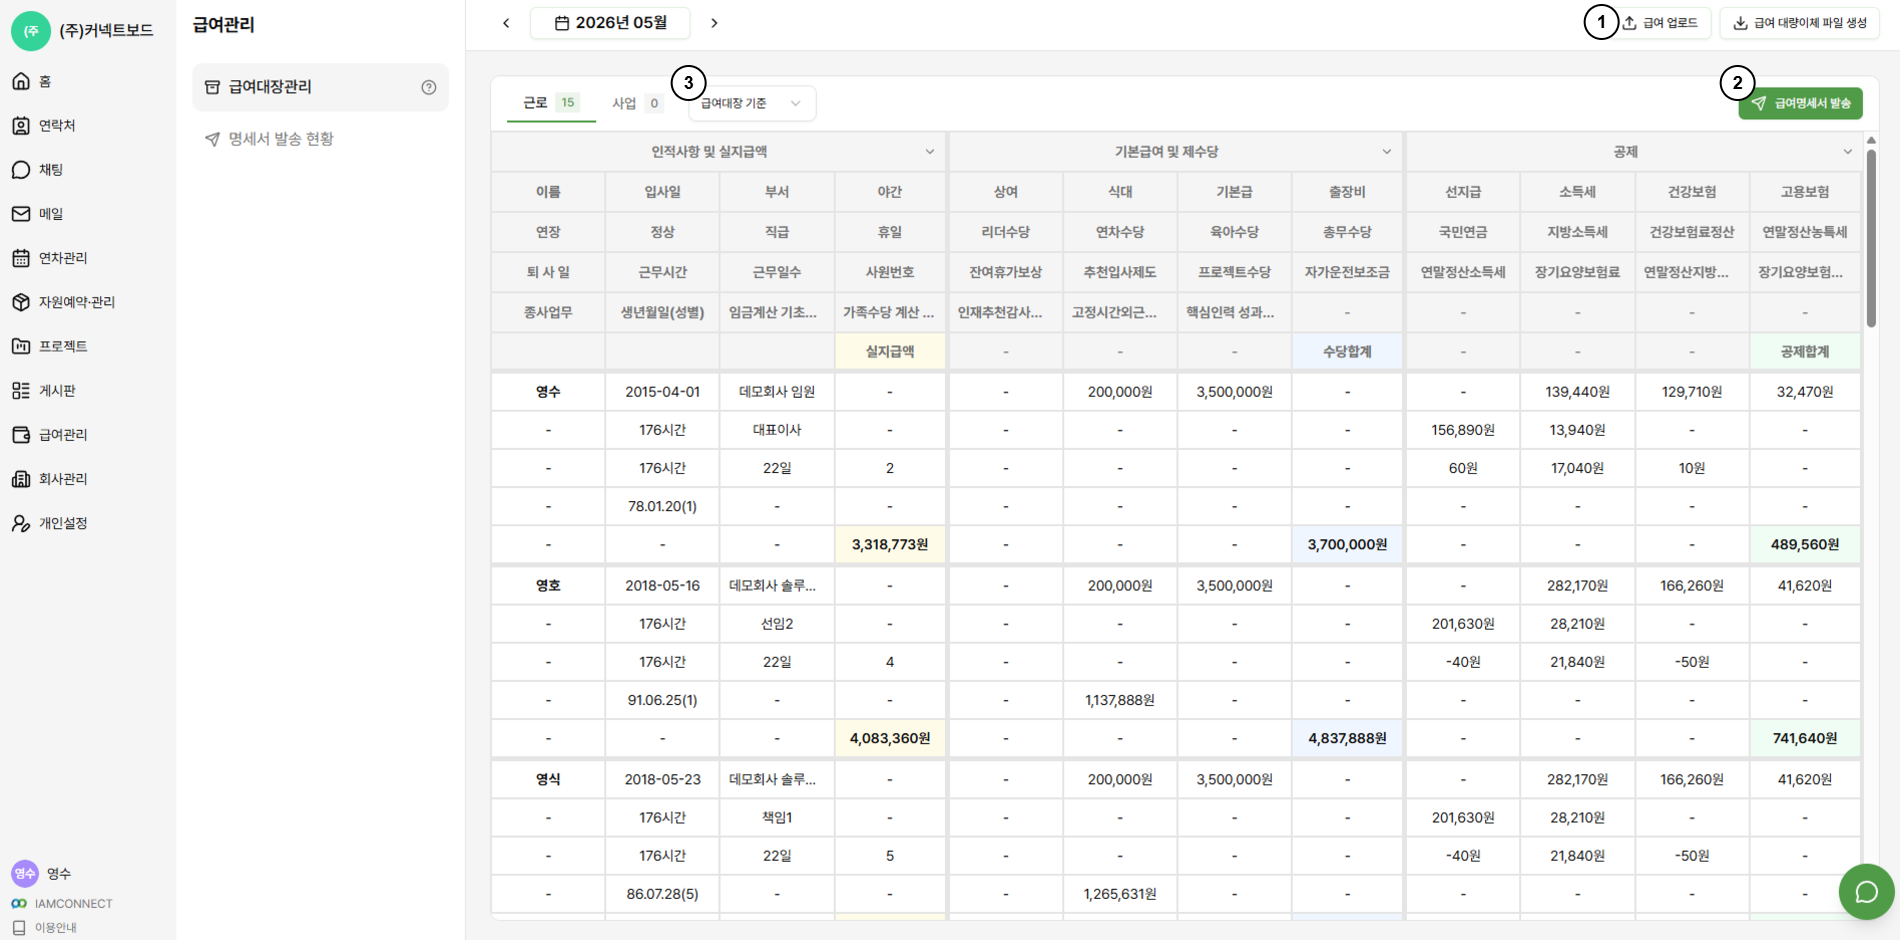Viewport: 1900px width, 940px height.
Task: Open the 홈 home icon in sidebar
Action: click(21, 81)
